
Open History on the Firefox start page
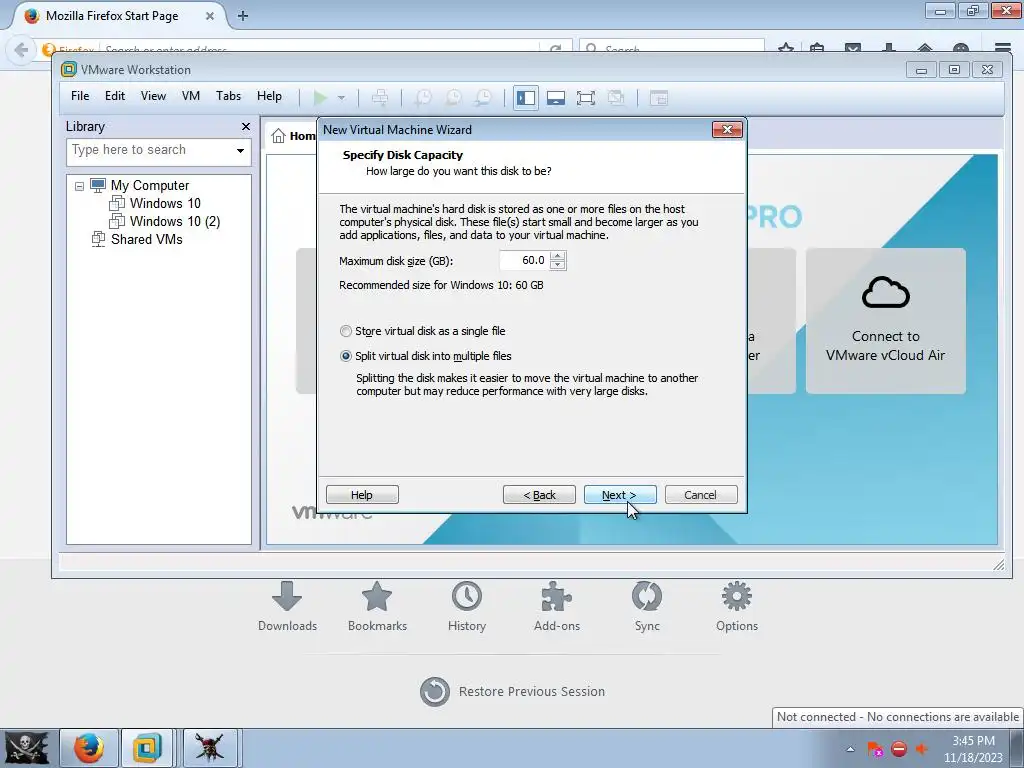[x=466, y=607]
